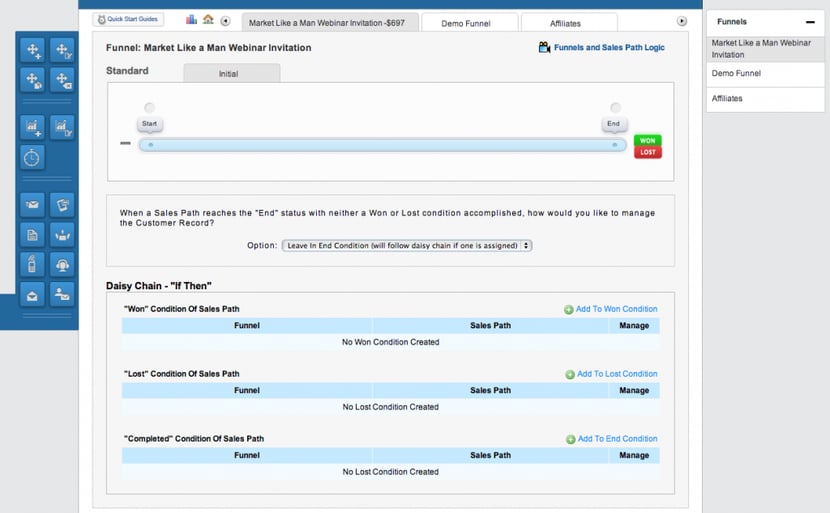
Task: Select Market Like a Man Webinar in Funnels panel
Action: click(765, 49)
